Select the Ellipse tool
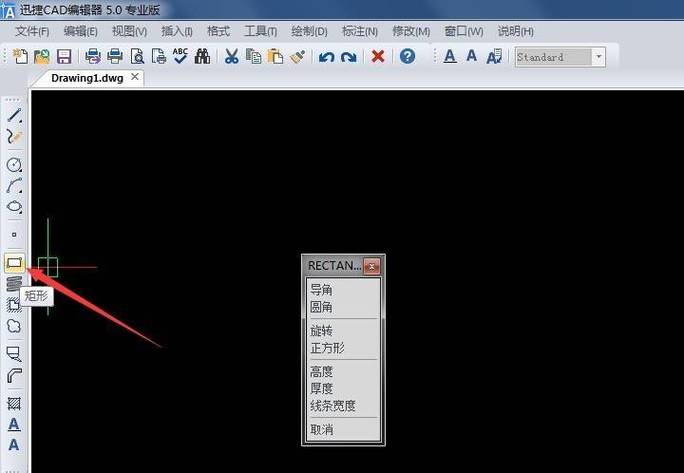The width and height of the screenshot is (684, 473). (x=14, y=206)
